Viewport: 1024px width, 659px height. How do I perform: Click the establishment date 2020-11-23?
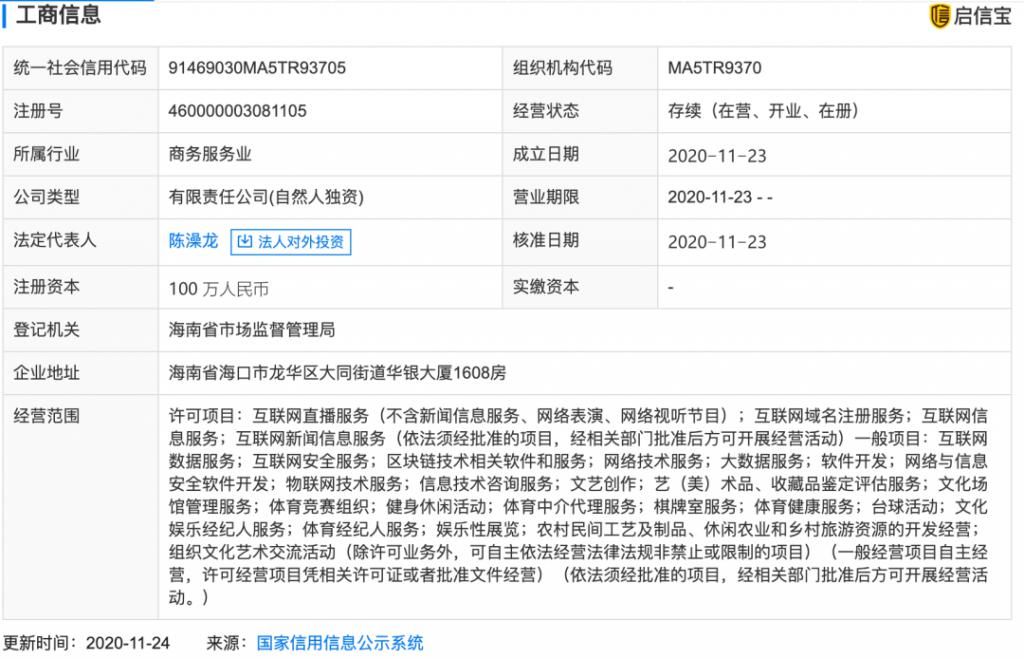pos(713,155)
